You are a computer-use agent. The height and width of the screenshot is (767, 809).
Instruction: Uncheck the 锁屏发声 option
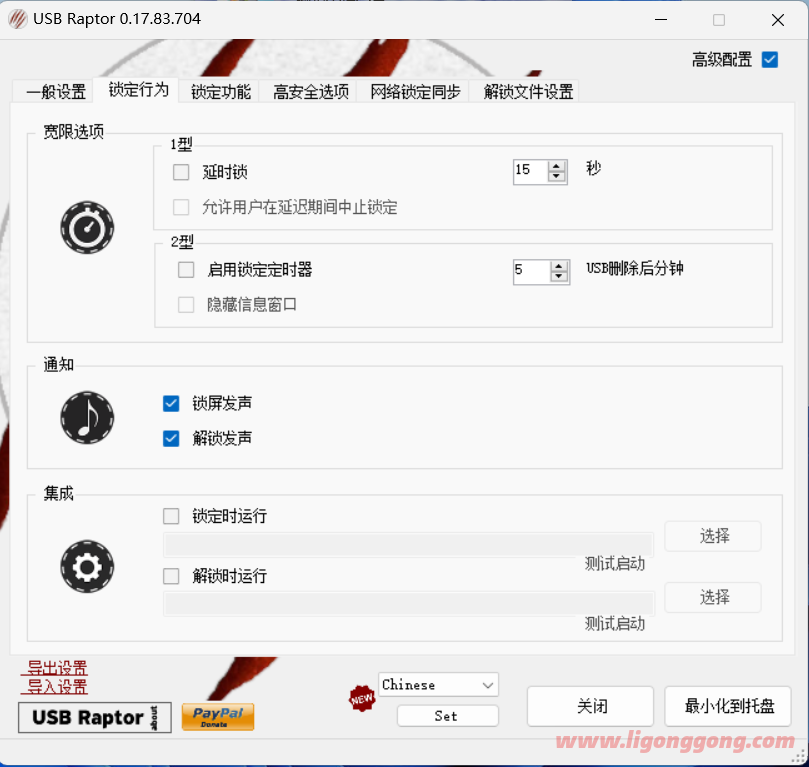(171, 403)
